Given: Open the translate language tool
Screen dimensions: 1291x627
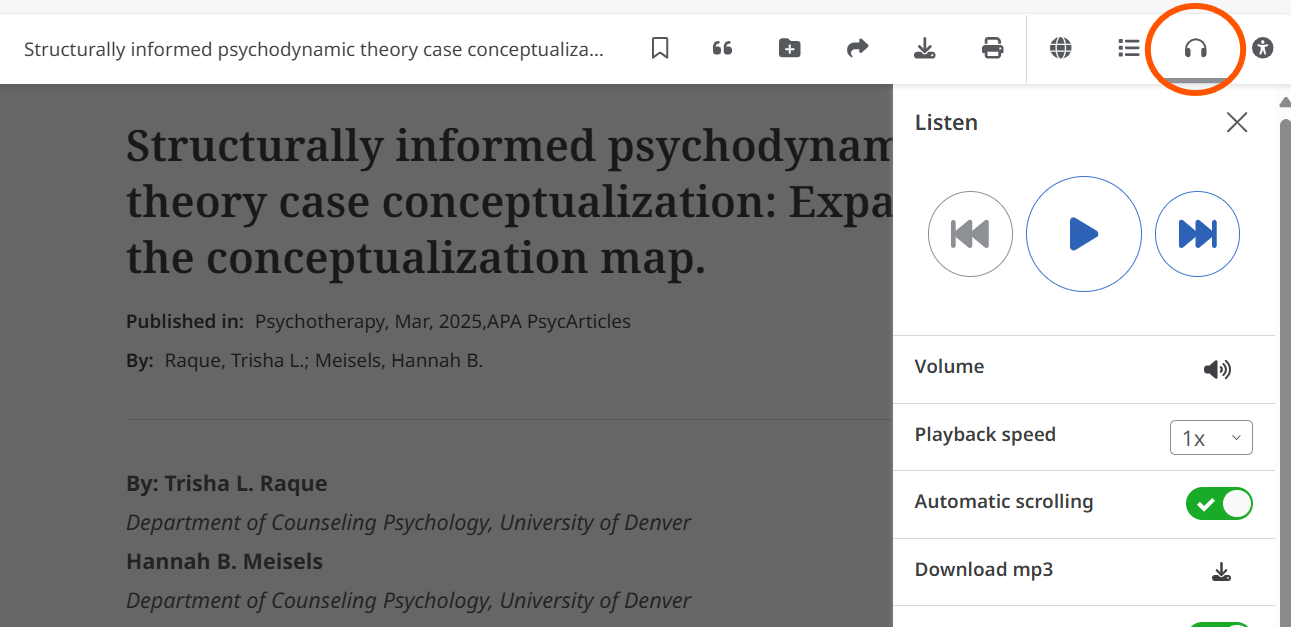Looking at the screenshot, I should pyautogui.click(x=1060, y=47).
